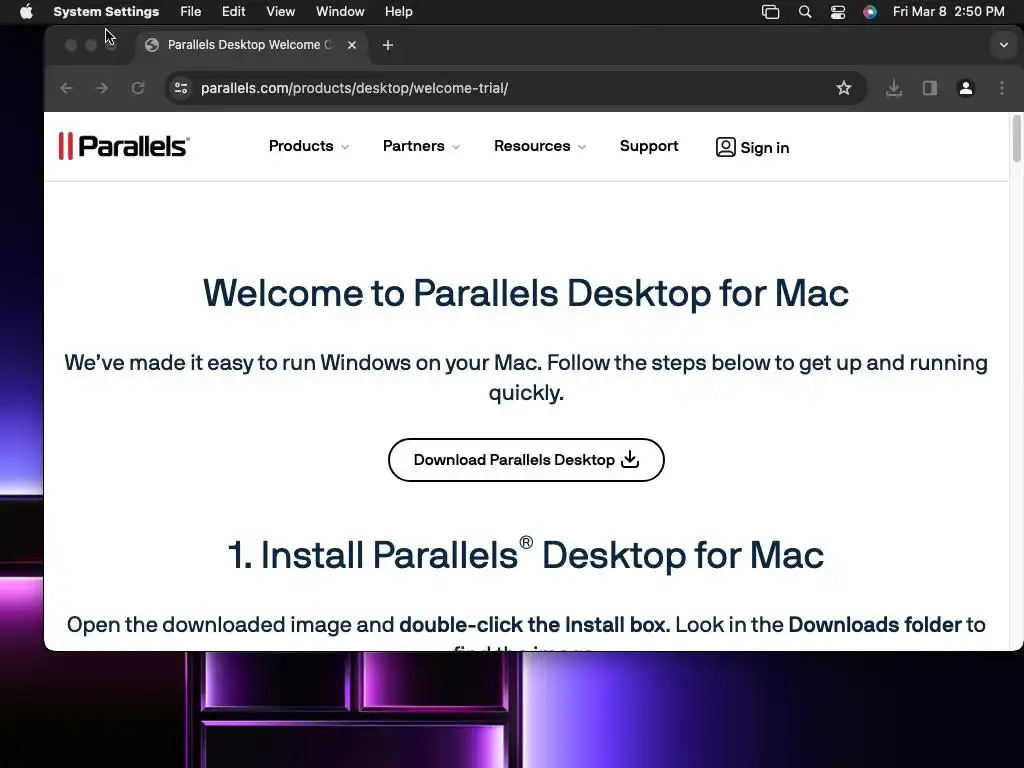Launch Siri from the menu bar

tap(870, 12)
